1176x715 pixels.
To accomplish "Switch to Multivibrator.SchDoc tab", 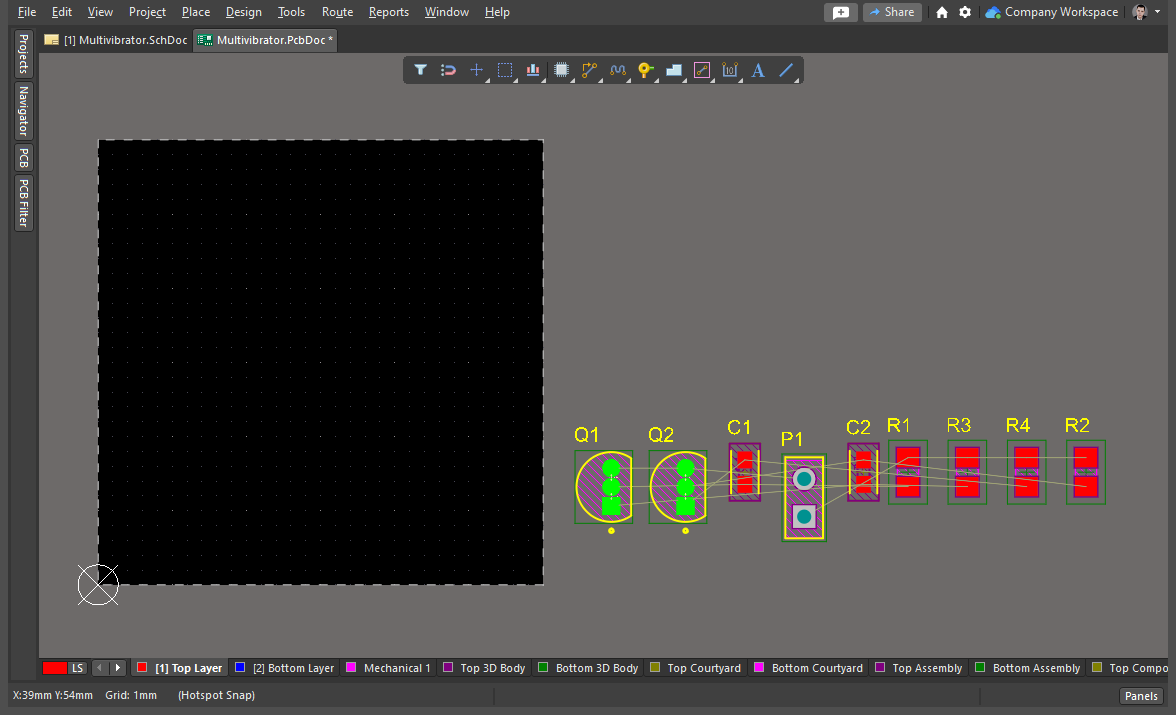I will point(116,40).
